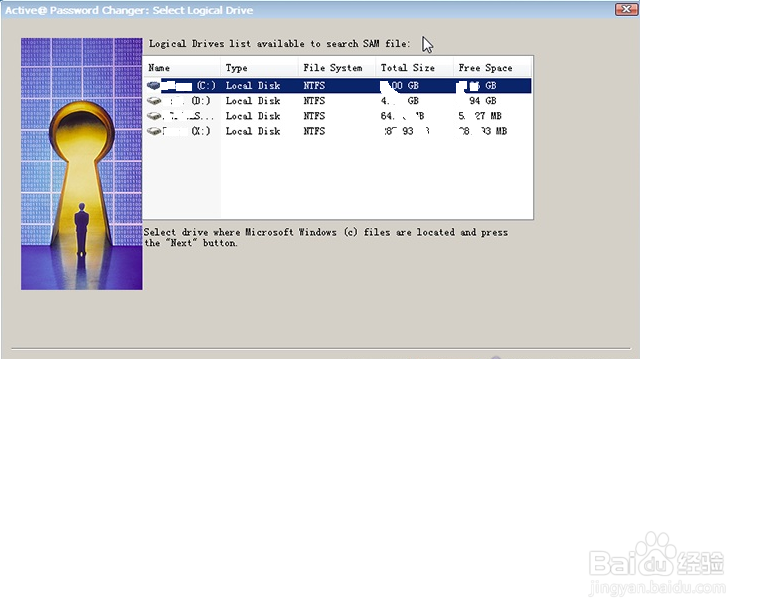The image size is (768, 614).
Task: Click 'Local Disk' in the D: row
Action: (253, 101)
